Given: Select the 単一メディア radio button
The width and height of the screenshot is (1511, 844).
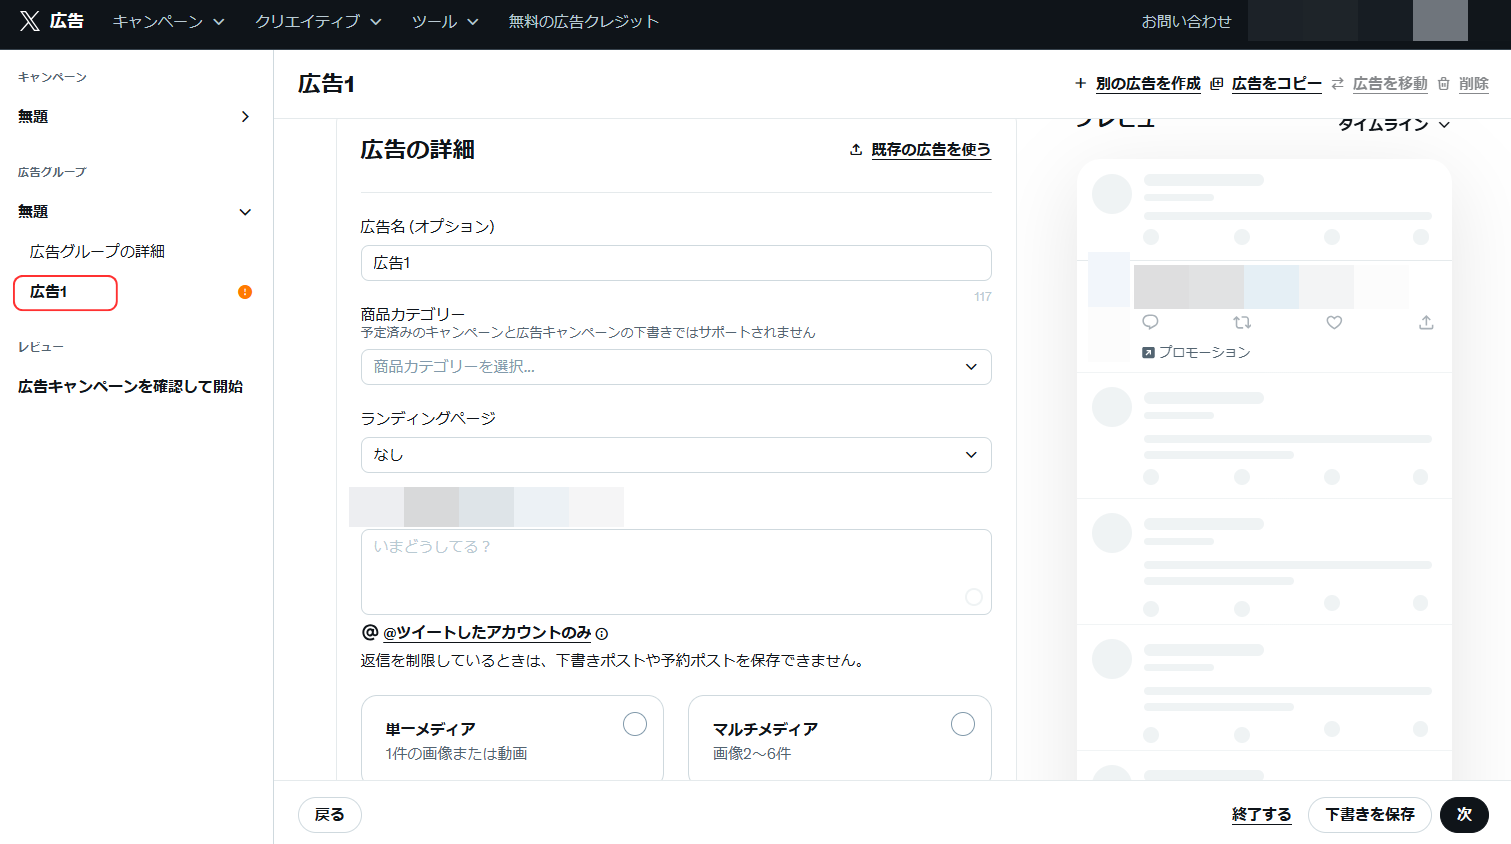Looking at the screenshot, I should 635,723.
